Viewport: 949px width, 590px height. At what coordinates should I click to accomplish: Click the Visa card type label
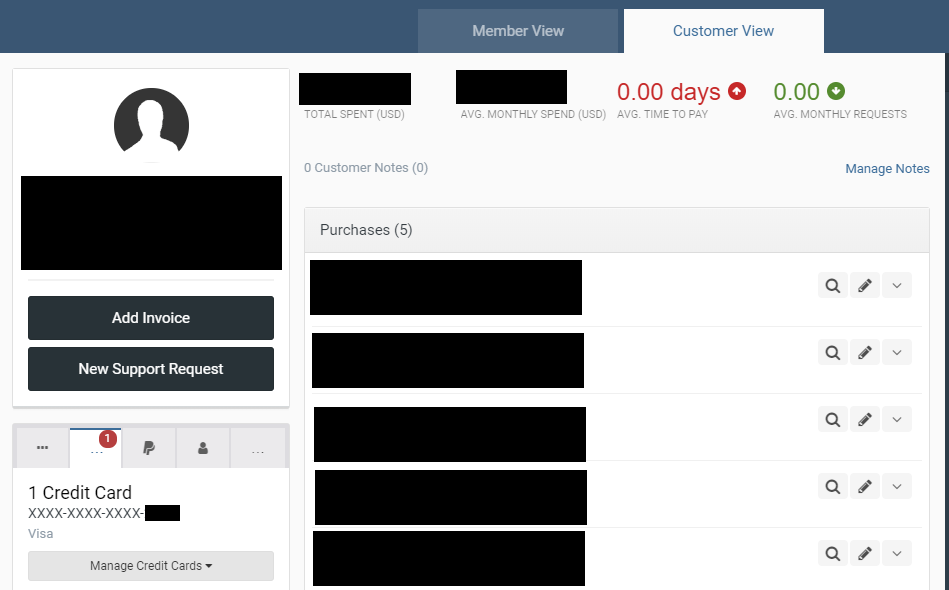tap(41, 534)
